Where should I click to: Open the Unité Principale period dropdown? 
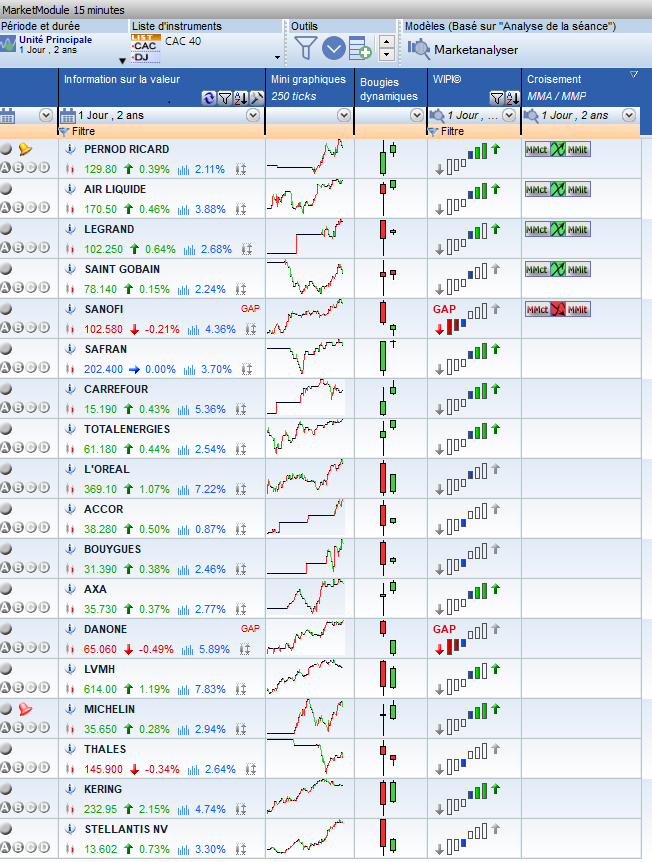point(123,60)
